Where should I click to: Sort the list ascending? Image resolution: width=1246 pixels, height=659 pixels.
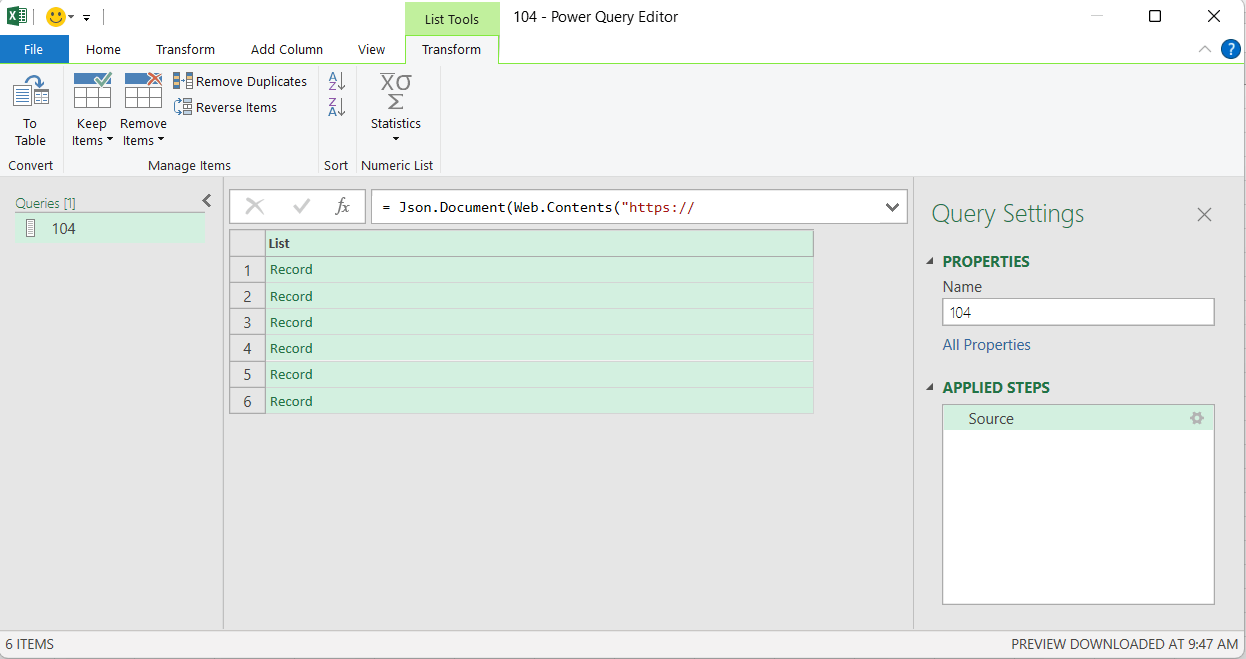click(x=336, y=80)
